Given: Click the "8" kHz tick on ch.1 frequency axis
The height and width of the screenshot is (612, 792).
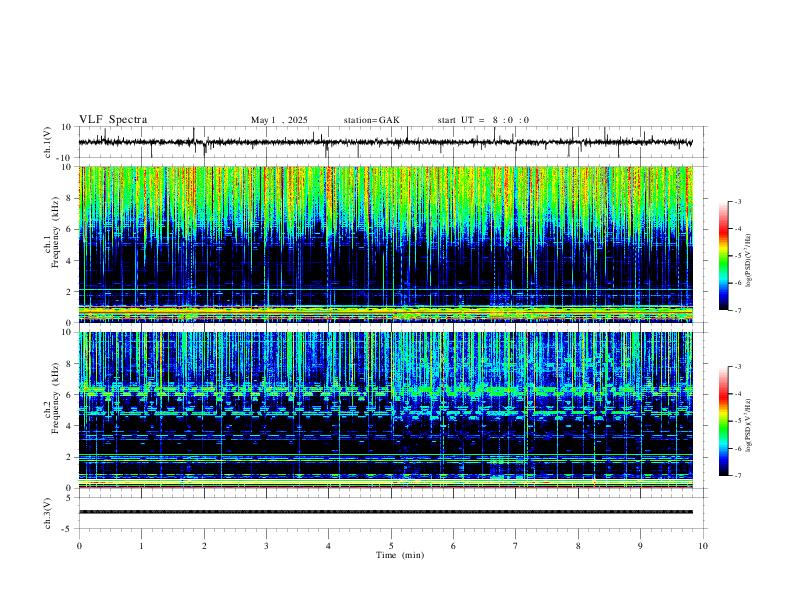Looking at the screenshot, I should point(70,198).
